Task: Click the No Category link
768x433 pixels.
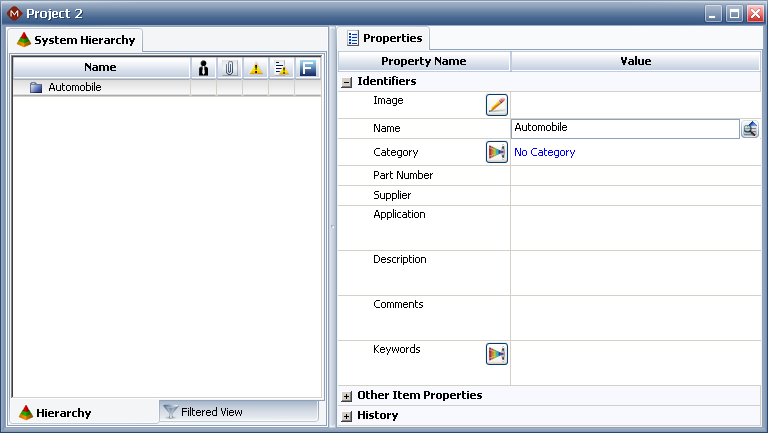Action: pos(544,153)
